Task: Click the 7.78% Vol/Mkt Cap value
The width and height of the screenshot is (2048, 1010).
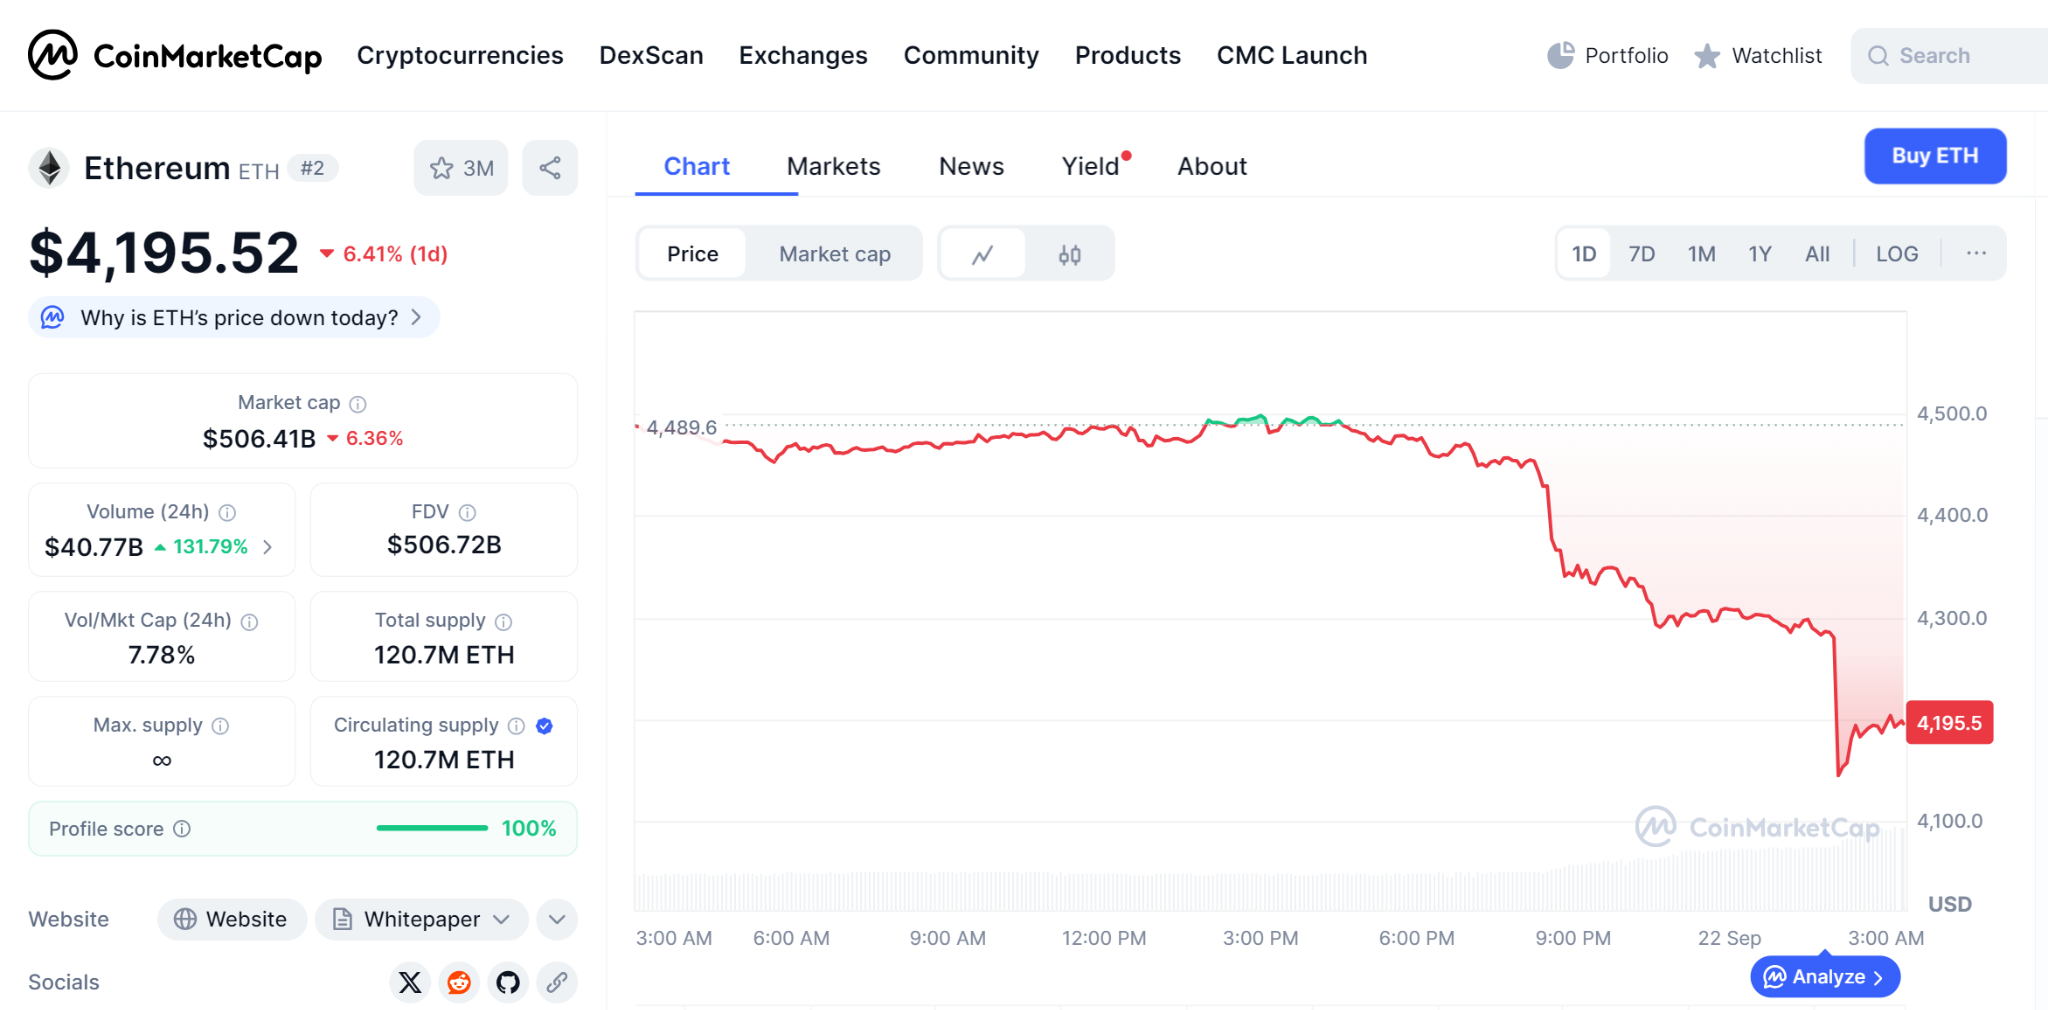Action: [x=161, y=655]
